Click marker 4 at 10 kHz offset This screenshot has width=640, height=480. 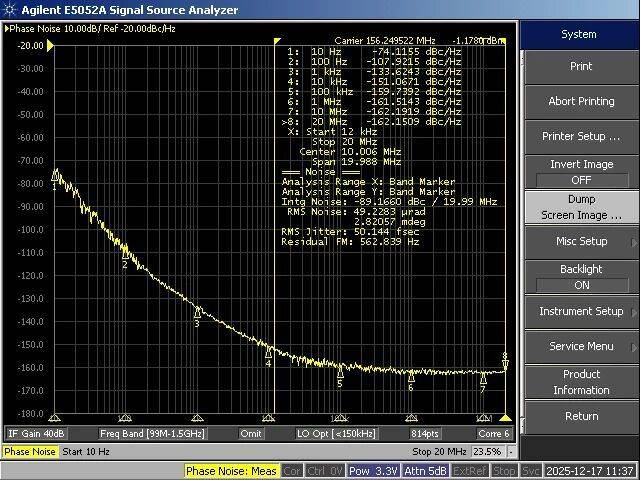[268, 352]
